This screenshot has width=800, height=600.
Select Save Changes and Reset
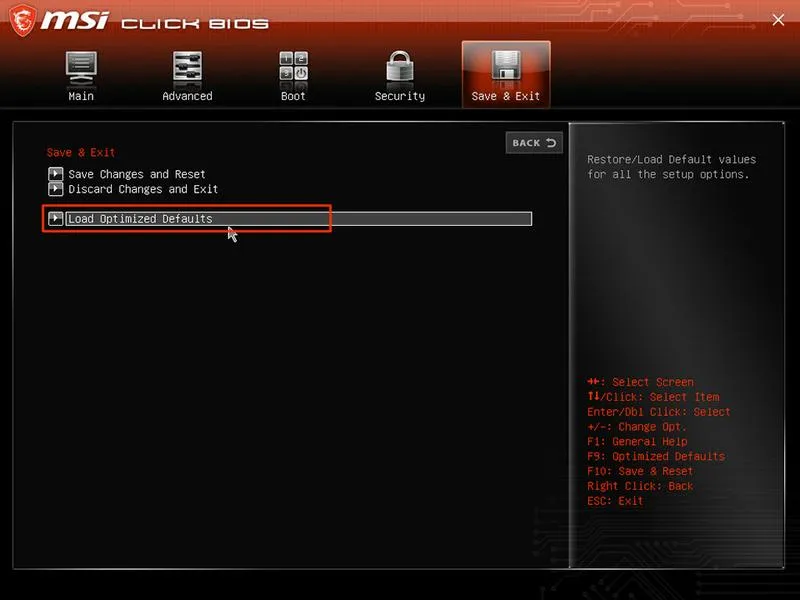pyautogui.click(x=137, y=174)
